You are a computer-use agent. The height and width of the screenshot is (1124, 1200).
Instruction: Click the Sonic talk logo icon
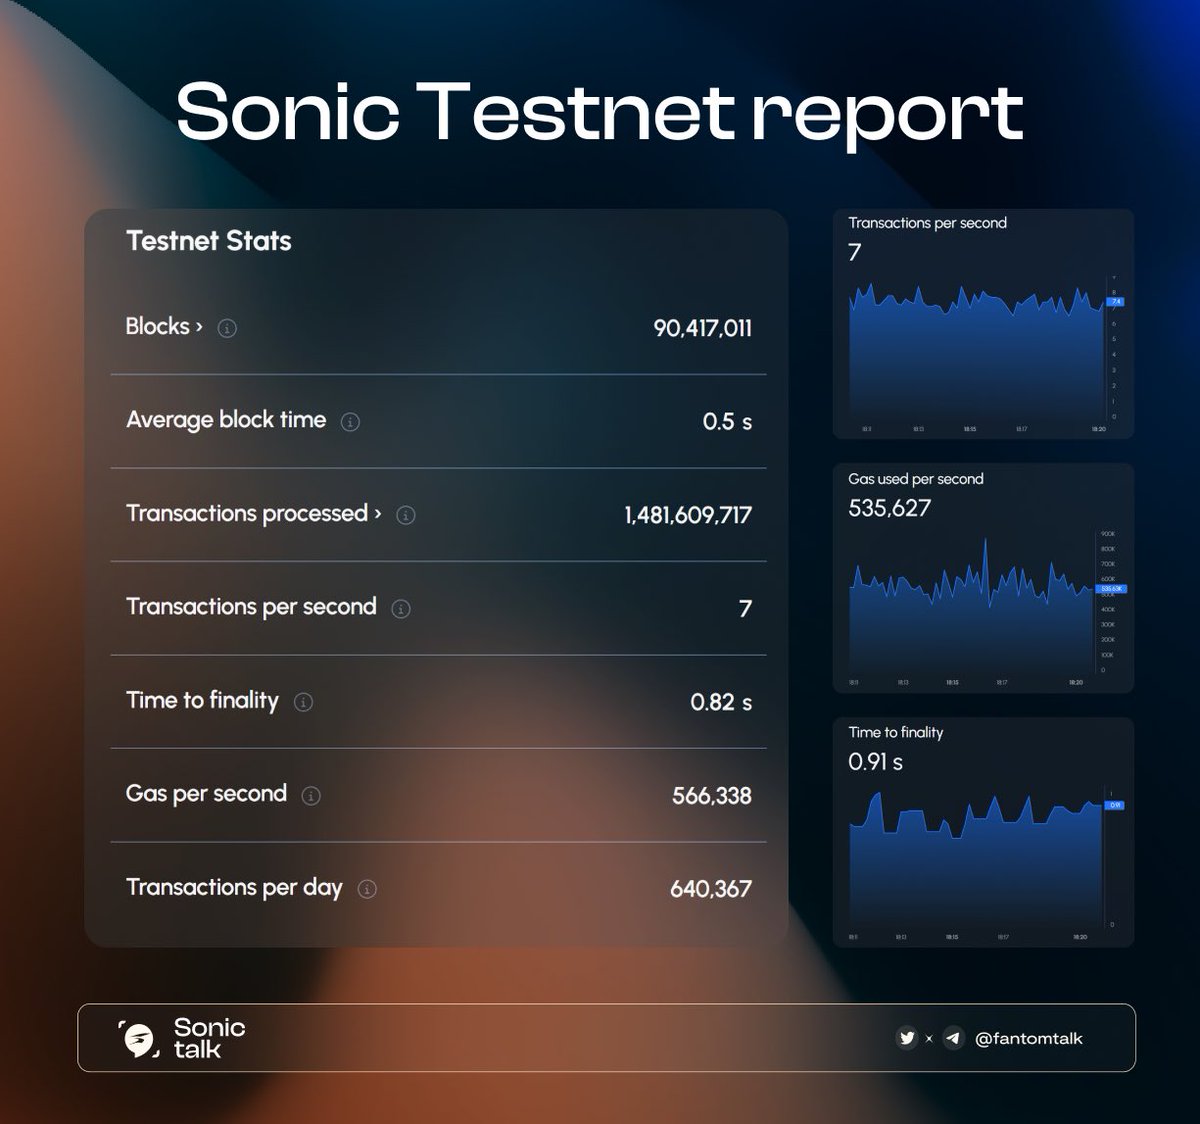[x=138, y=1039]
